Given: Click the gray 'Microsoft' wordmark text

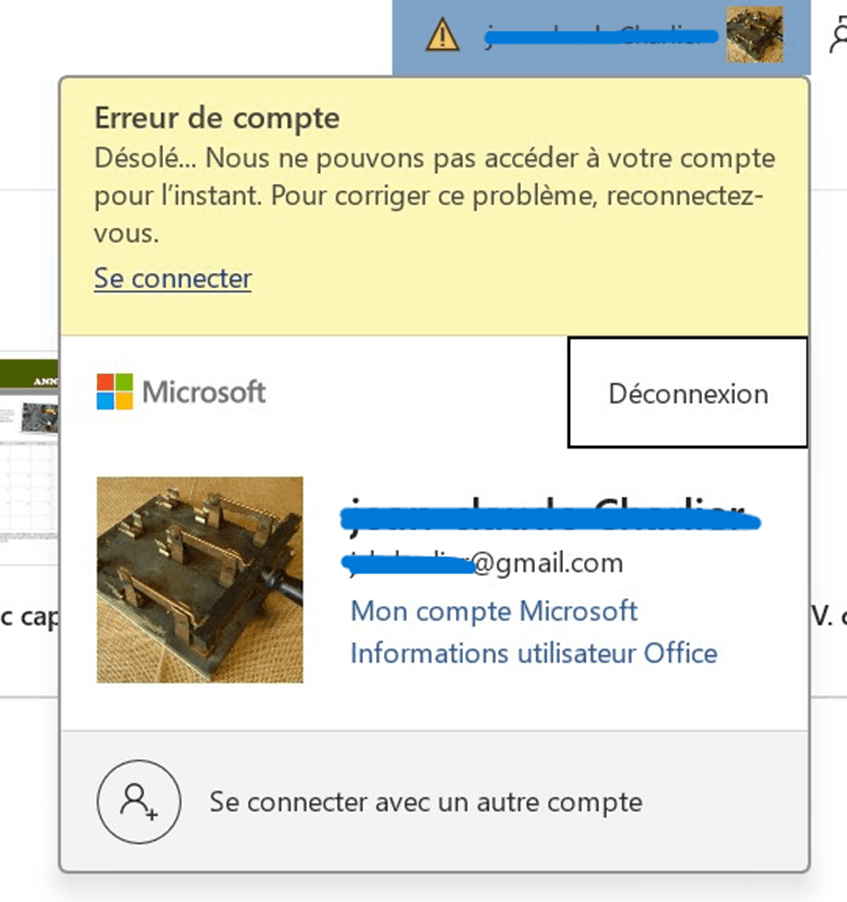Looking at the screenshot, I should pos(204,392).
